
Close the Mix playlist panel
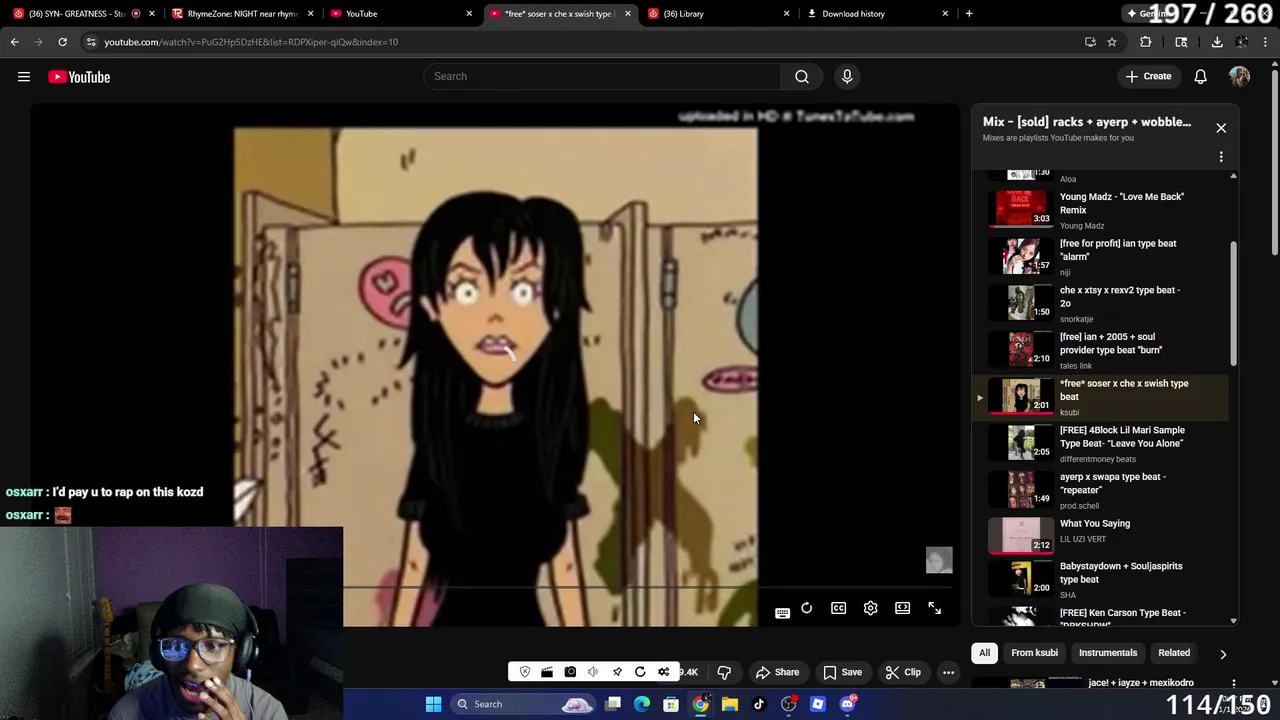[1221, 128]
